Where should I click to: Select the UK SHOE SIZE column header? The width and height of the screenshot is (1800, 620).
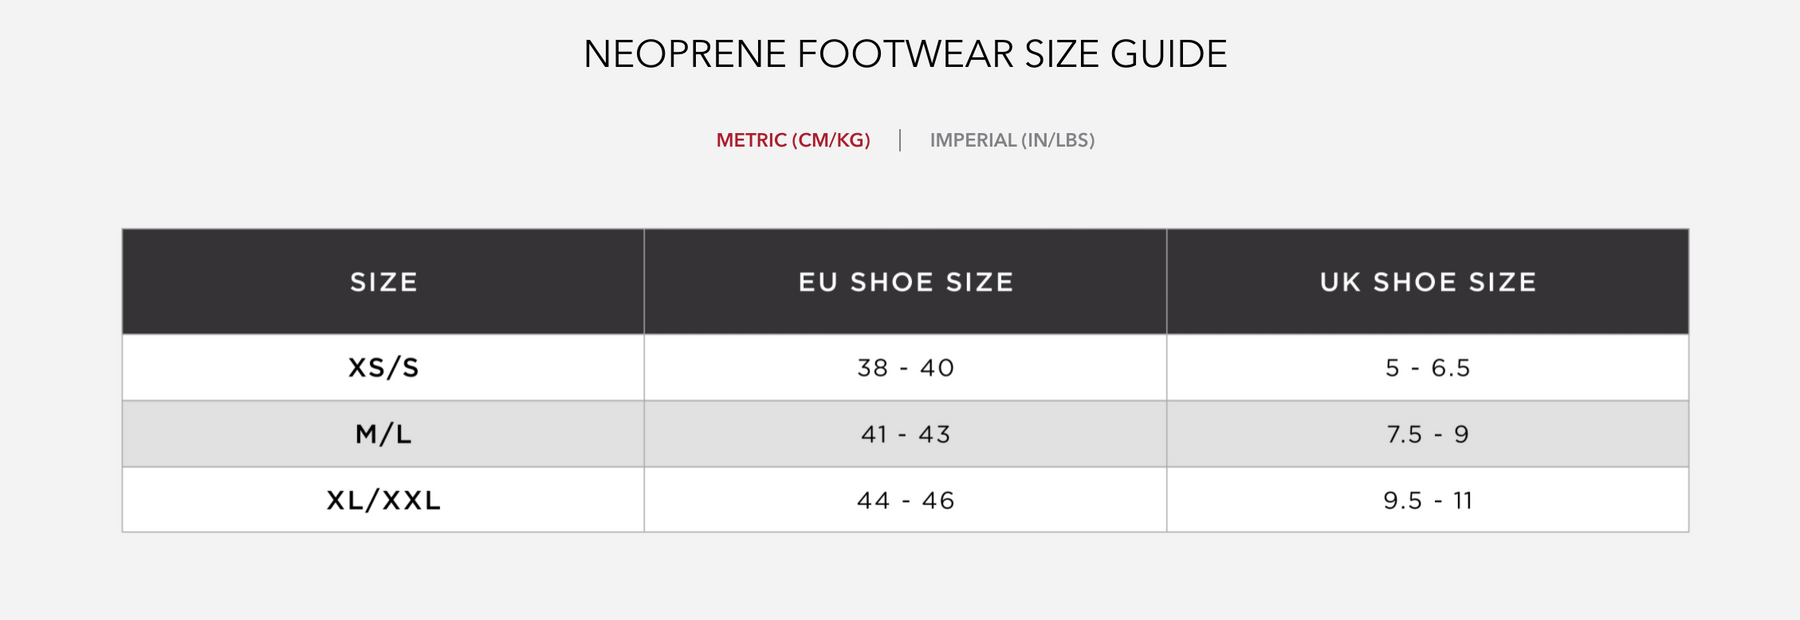point(1427,282)
